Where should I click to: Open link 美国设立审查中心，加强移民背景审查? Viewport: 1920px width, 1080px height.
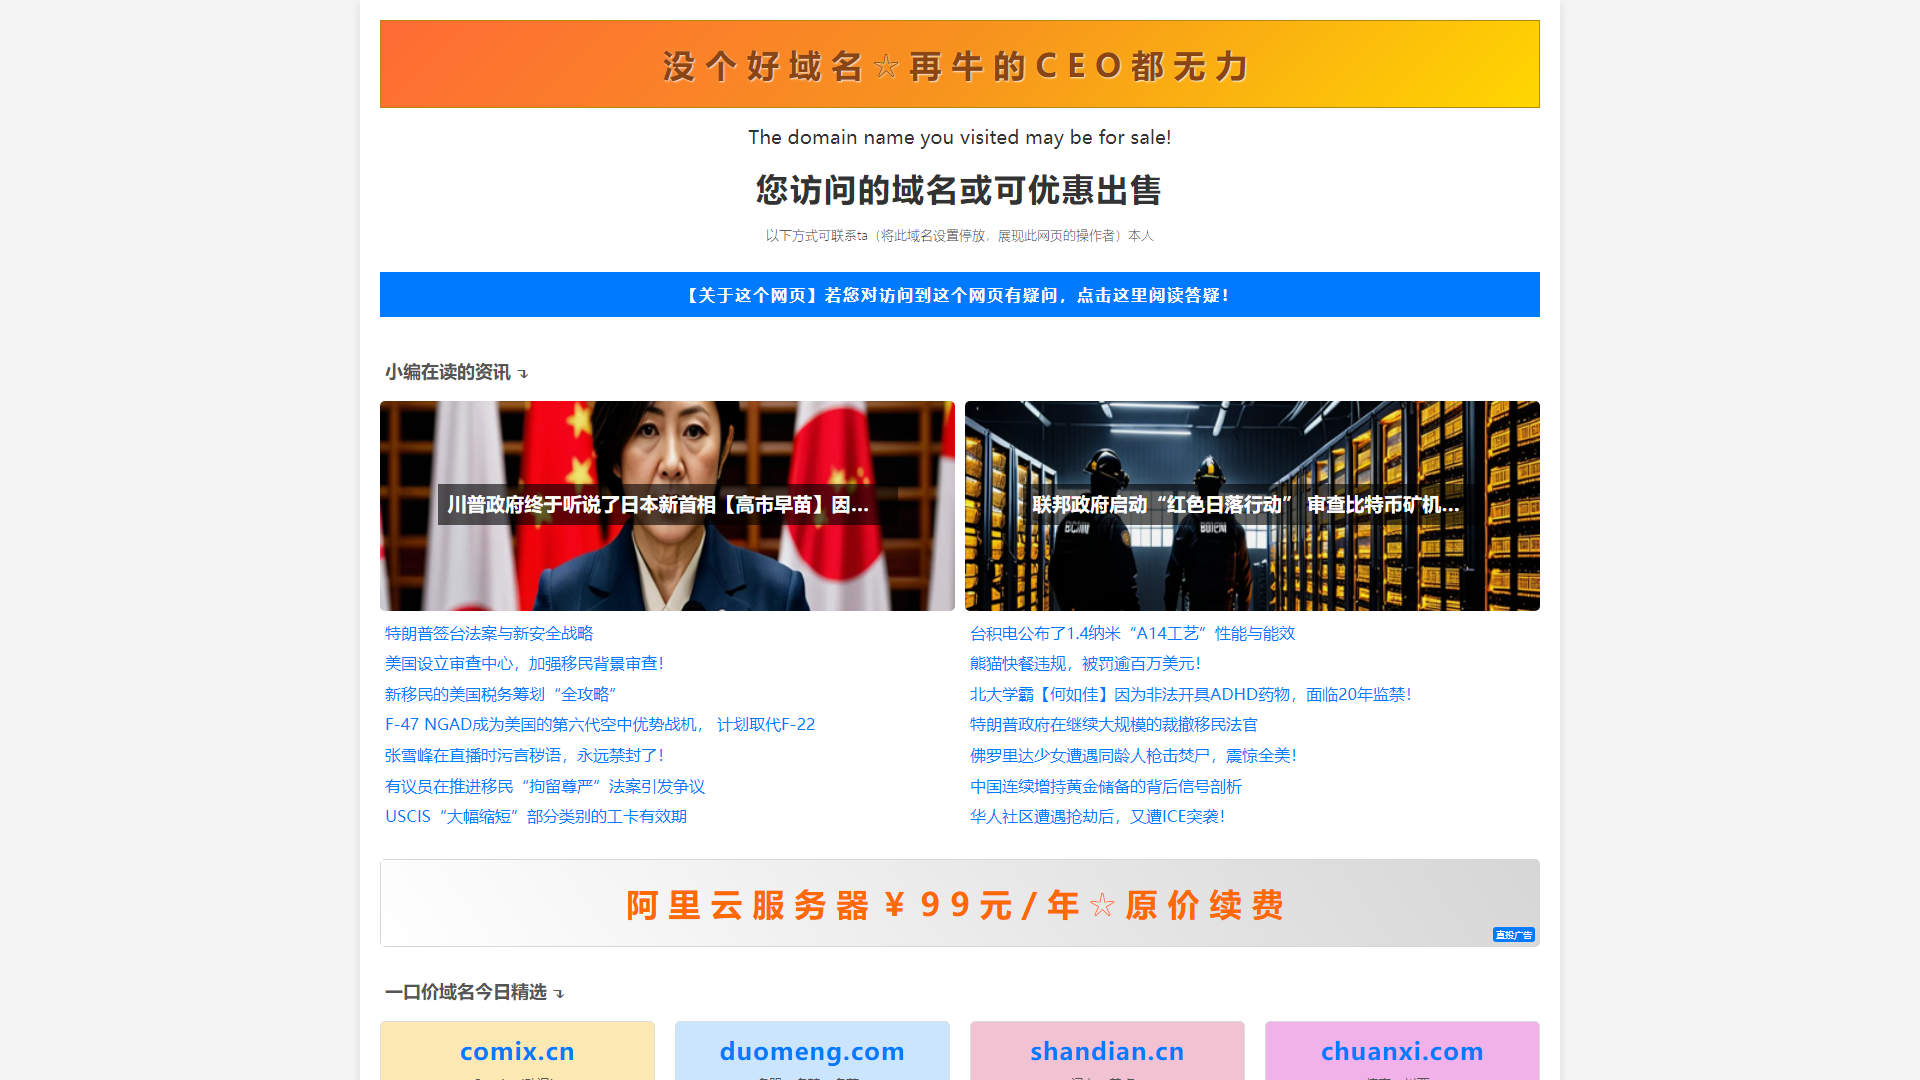point(524,664)
